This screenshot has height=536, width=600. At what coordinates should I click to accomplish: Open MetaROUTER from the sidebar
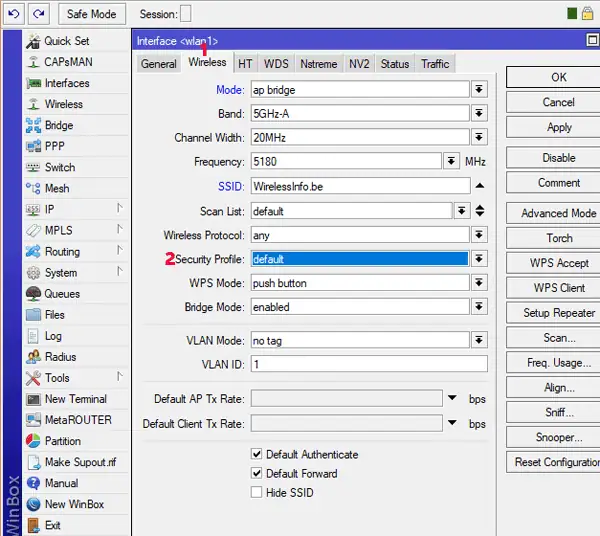click(78, 420)
